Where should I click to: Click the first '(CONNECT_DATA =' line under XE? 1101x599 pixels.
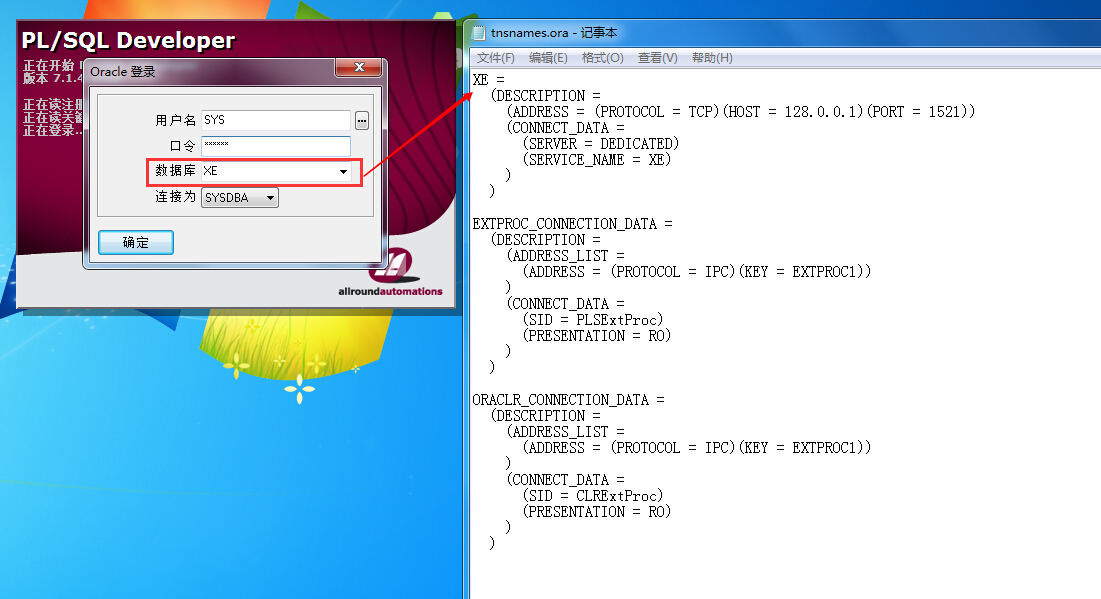pyautogui.click(x=565, y=128)
